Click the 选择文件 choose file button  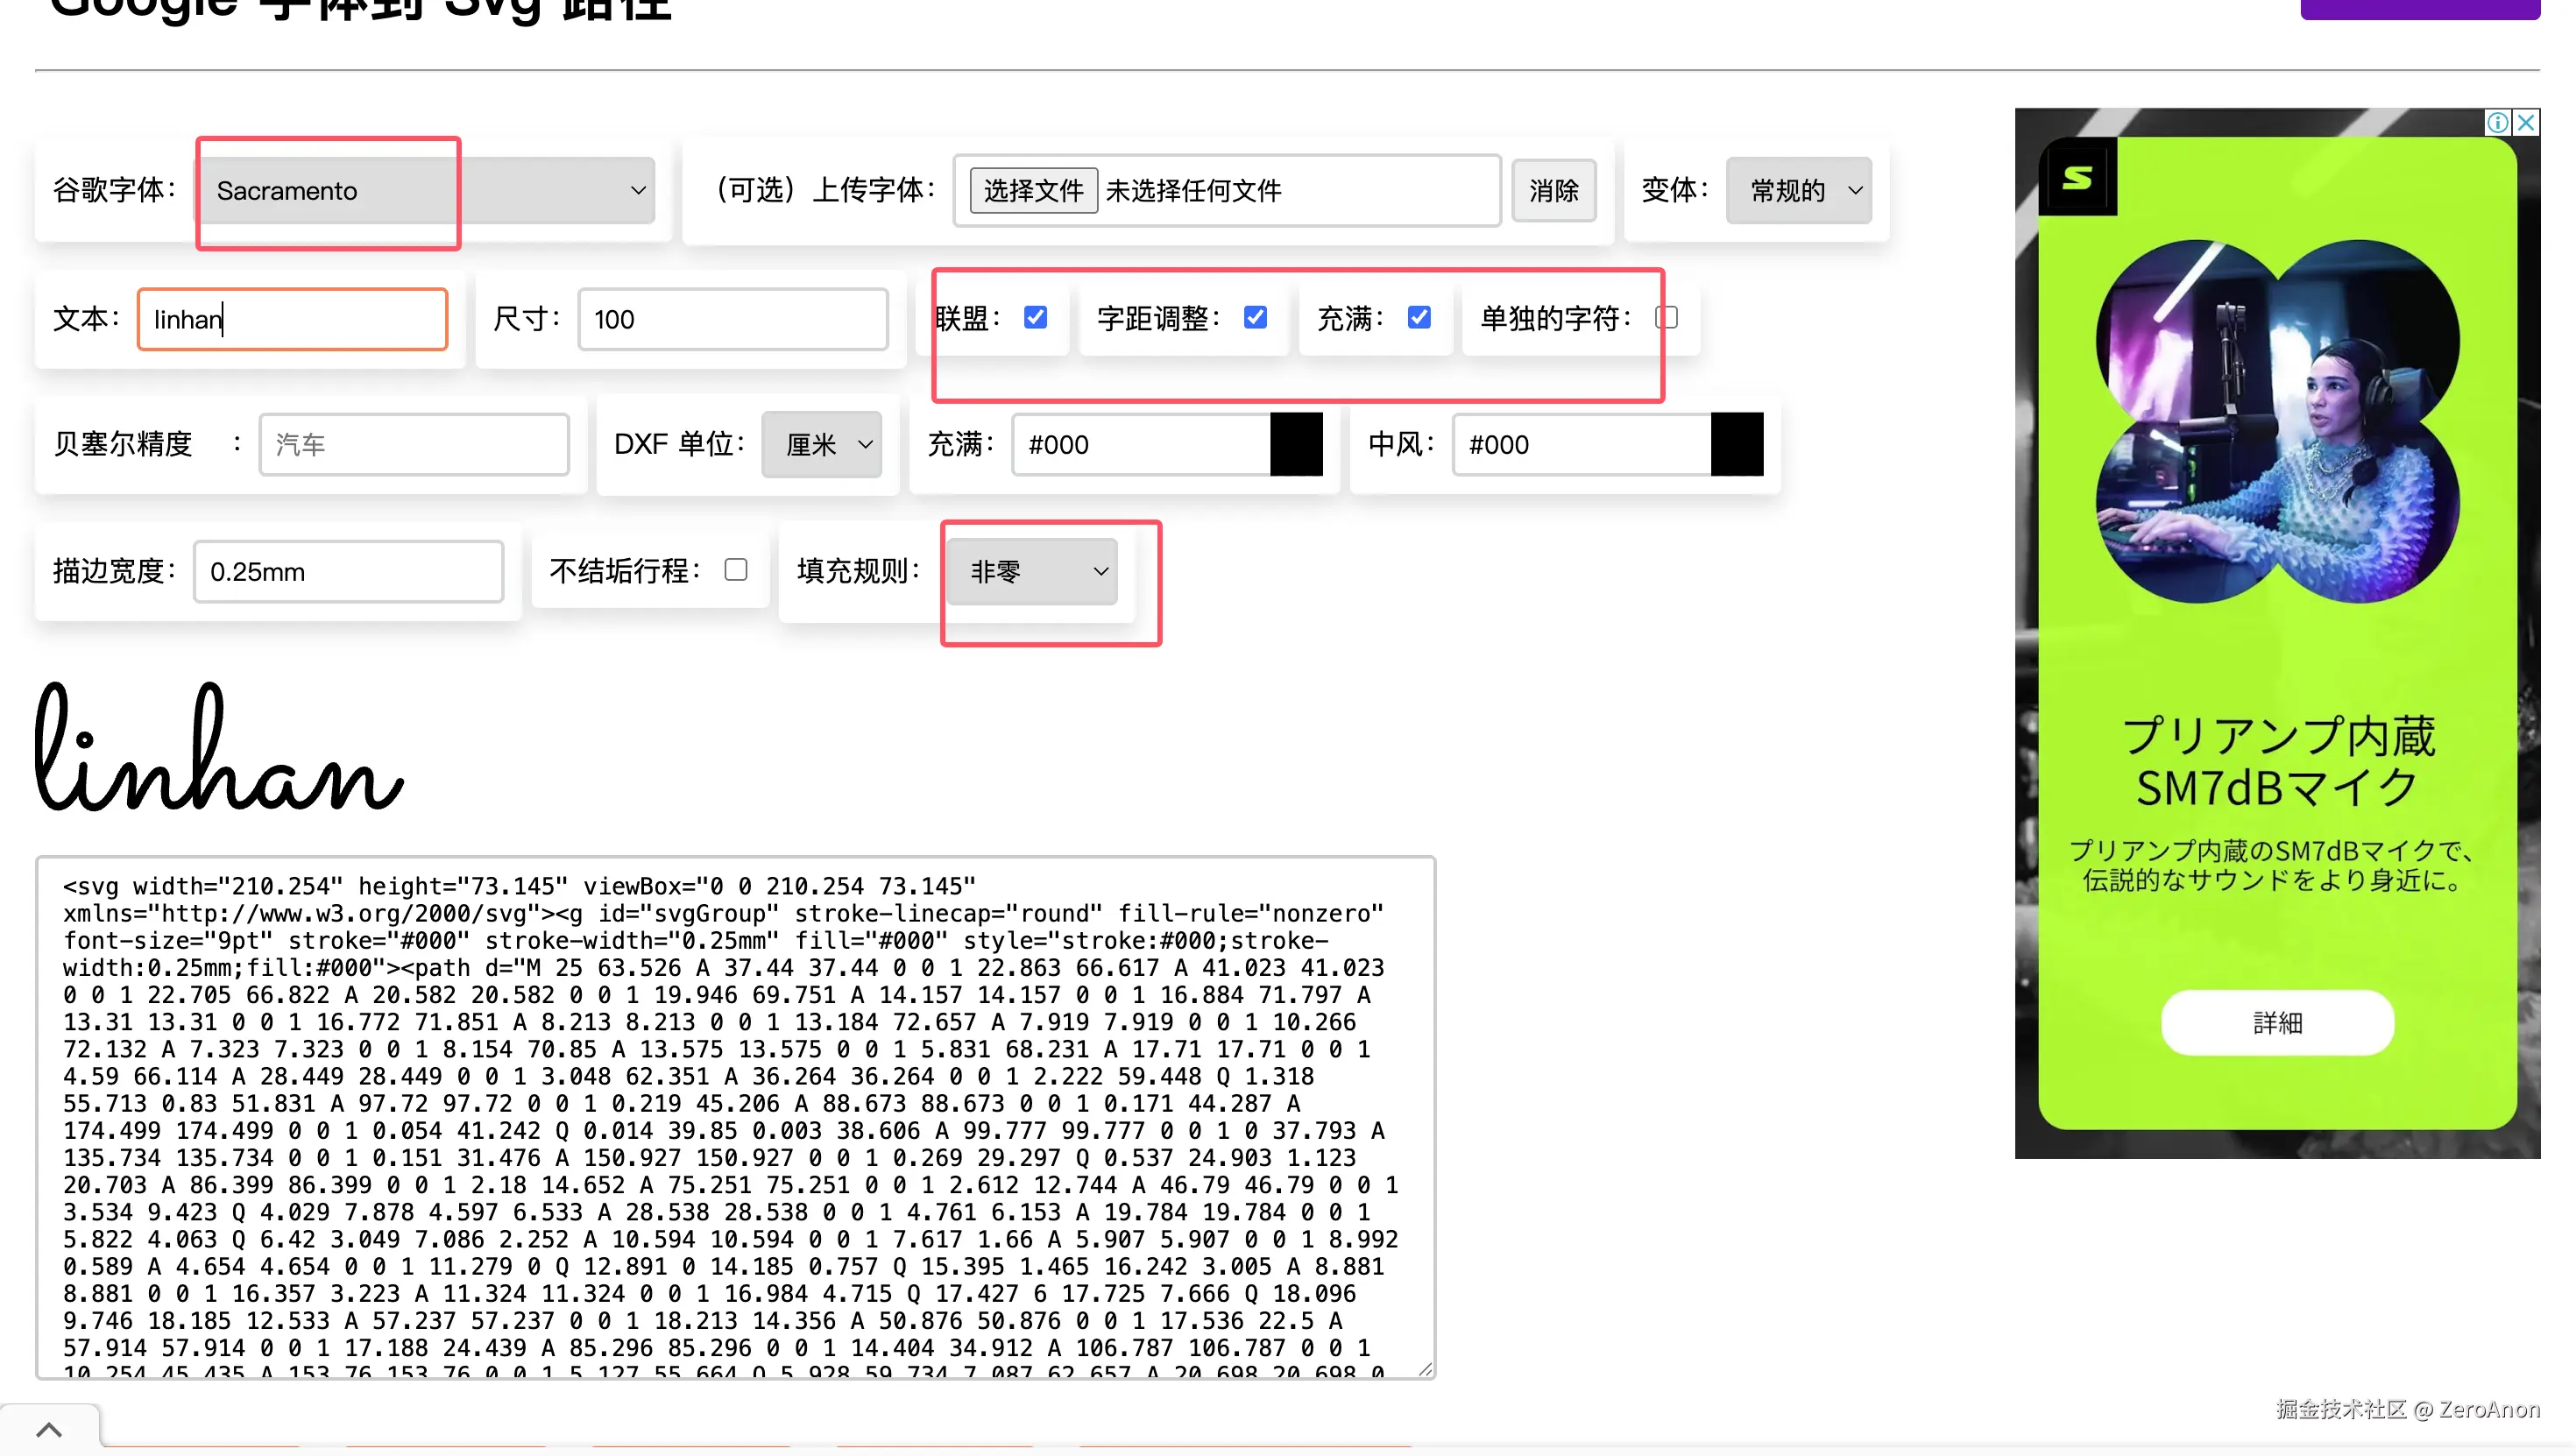tap(1033, 190)
